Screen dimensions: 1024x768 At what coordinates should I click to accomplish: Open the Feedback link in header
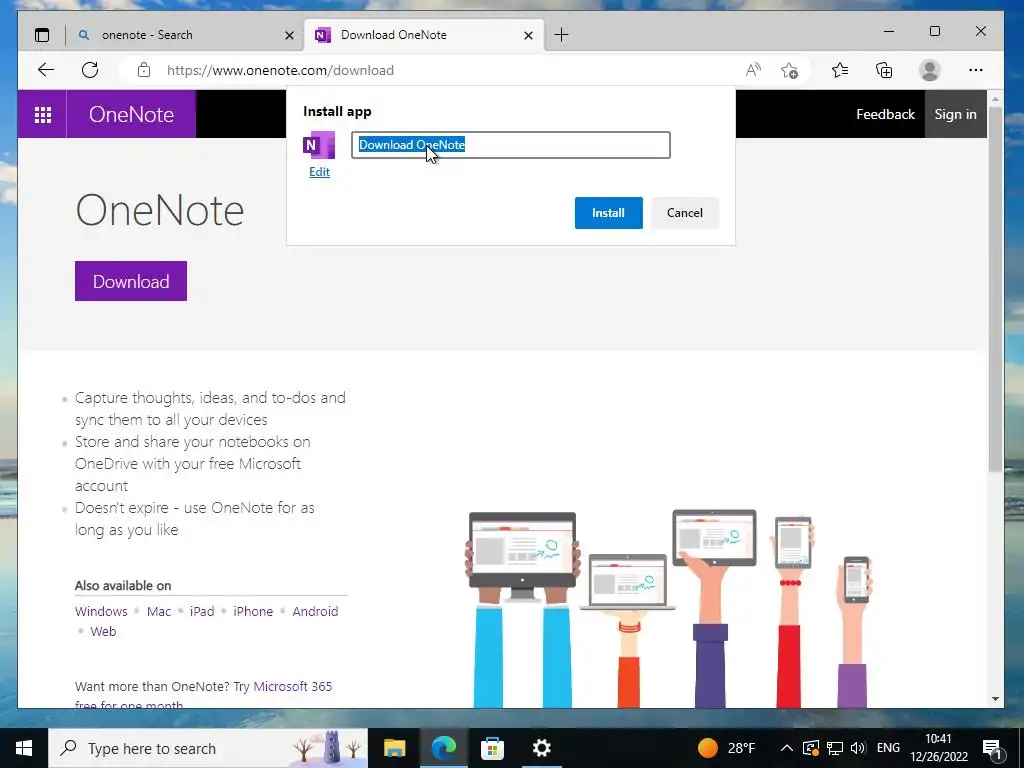(885, 114)
